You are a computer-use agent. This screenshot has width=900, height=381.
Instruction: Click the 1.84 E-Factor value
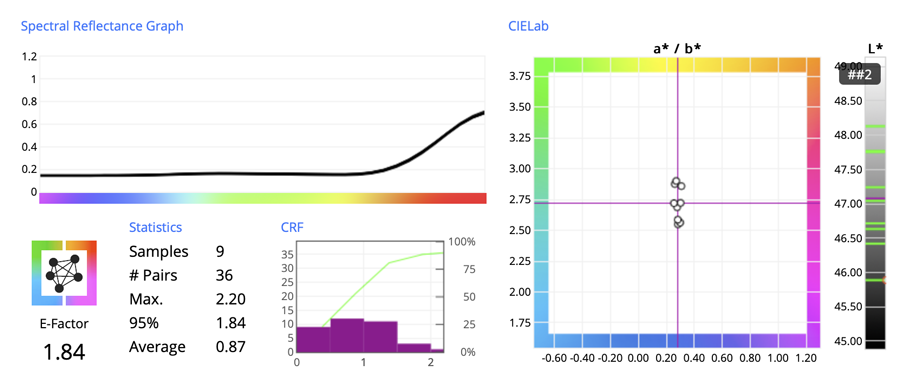coord(64,352)
